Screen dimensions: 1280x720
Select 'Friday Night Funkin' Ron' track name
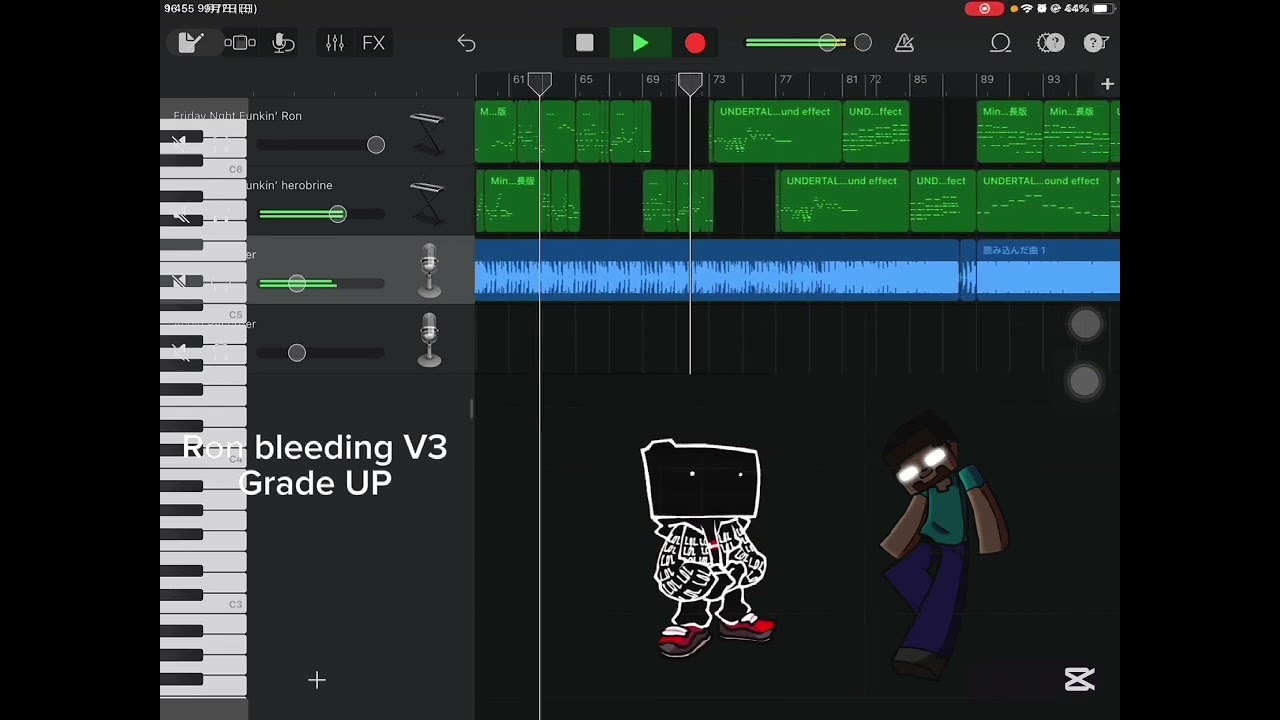237,116
